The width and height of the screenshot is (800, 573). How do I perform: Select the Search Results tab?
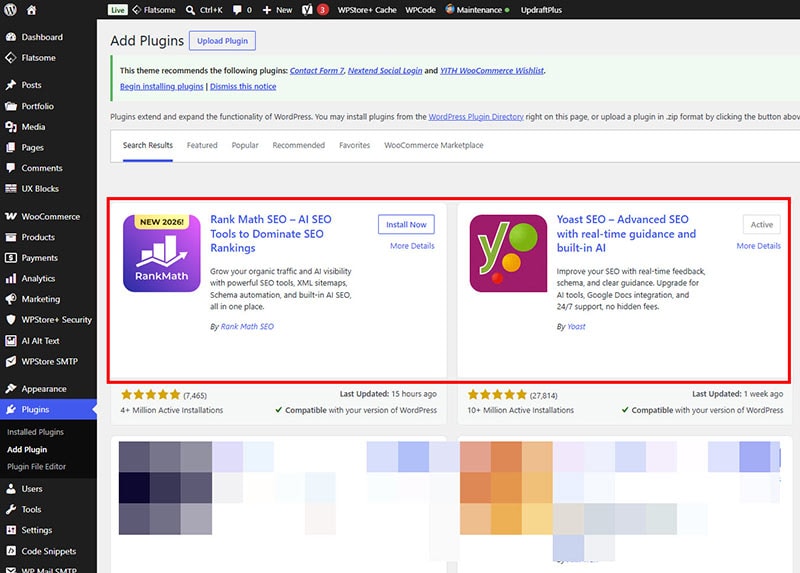point(148,145)
